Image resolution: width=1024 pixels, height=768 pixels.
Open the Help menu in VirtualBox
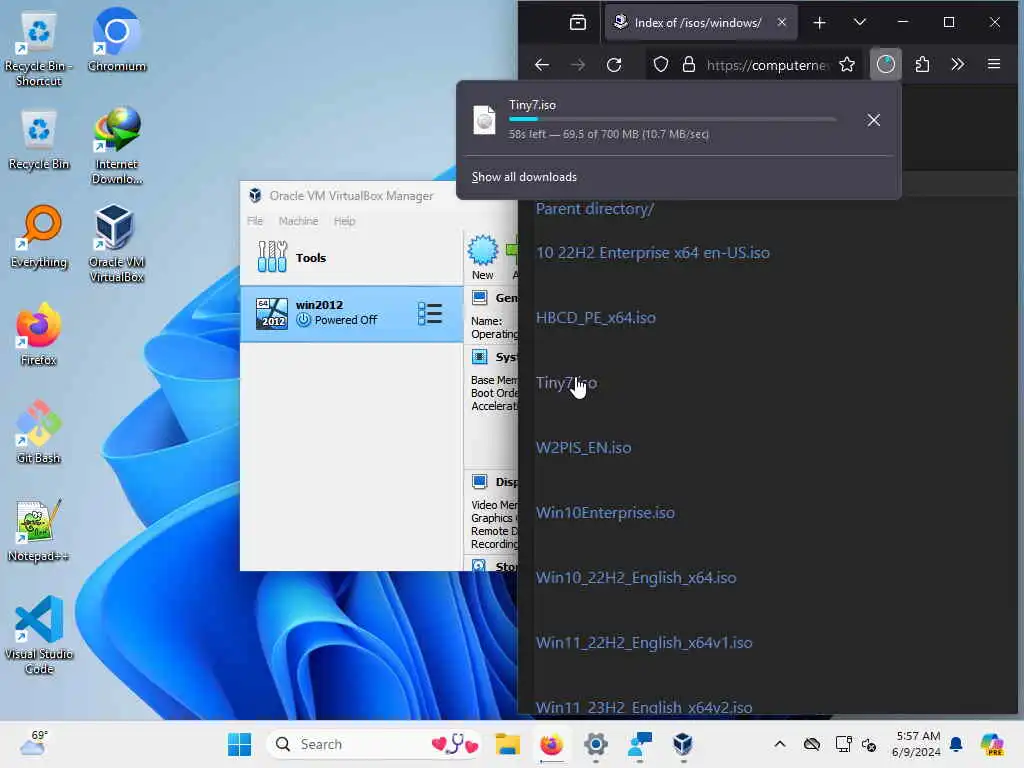[344, 221]
